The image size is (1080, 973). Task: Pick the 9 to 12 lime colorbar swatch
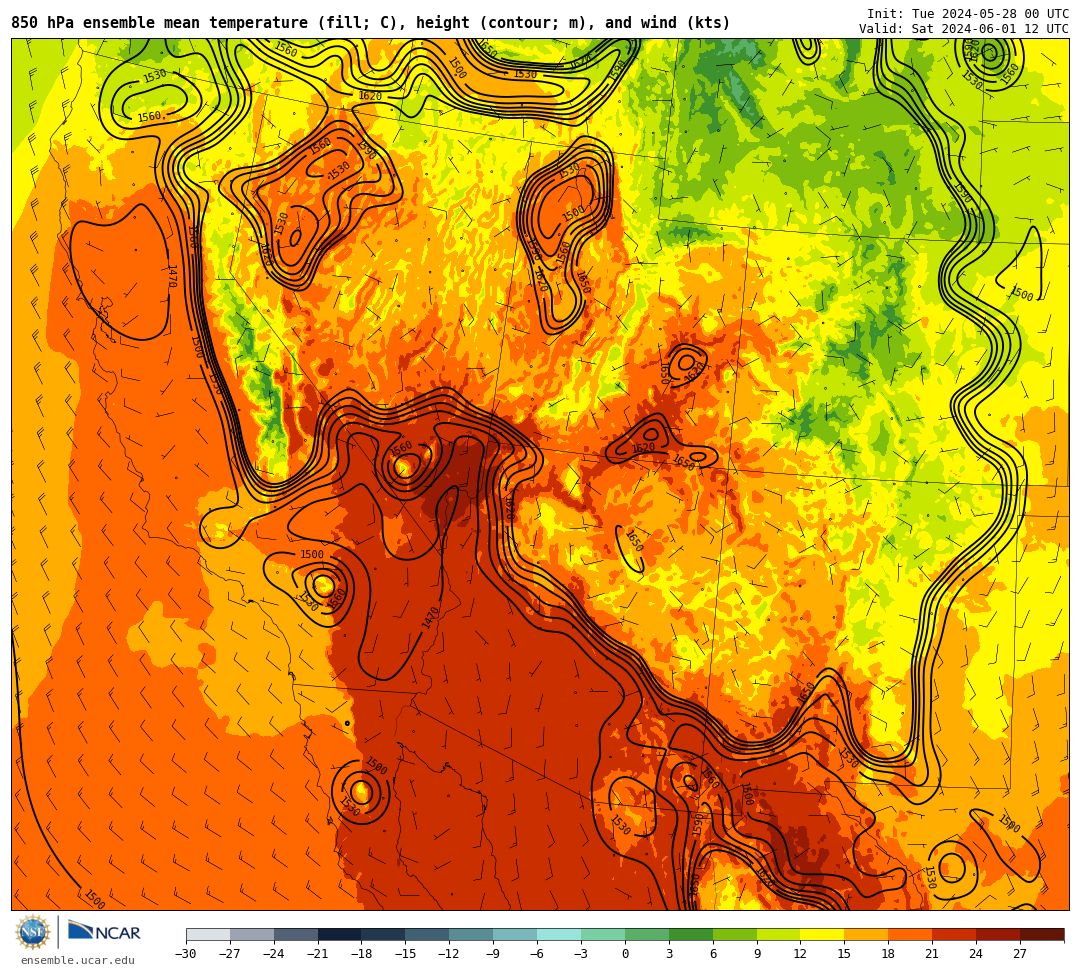coord(778,934)
